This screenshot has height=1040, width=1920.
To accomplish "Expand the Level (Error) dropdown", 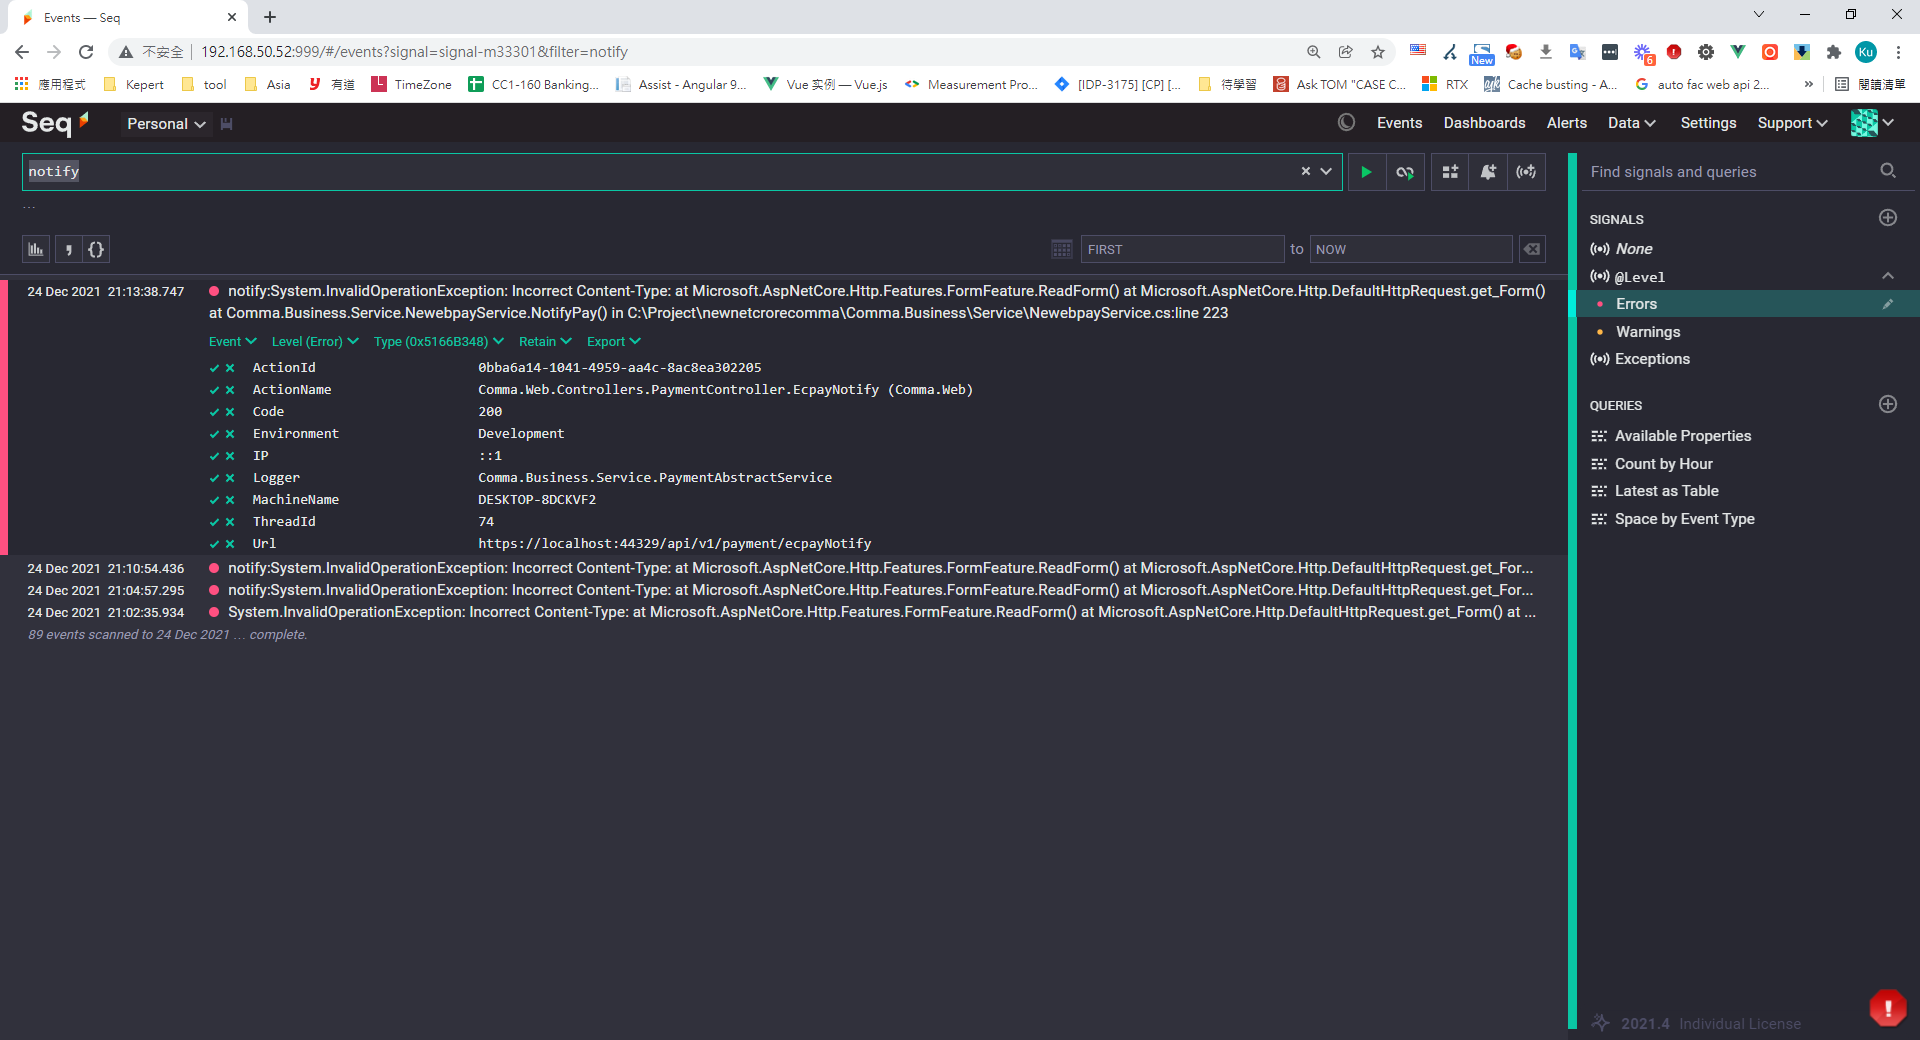I will tap(315, 342).
